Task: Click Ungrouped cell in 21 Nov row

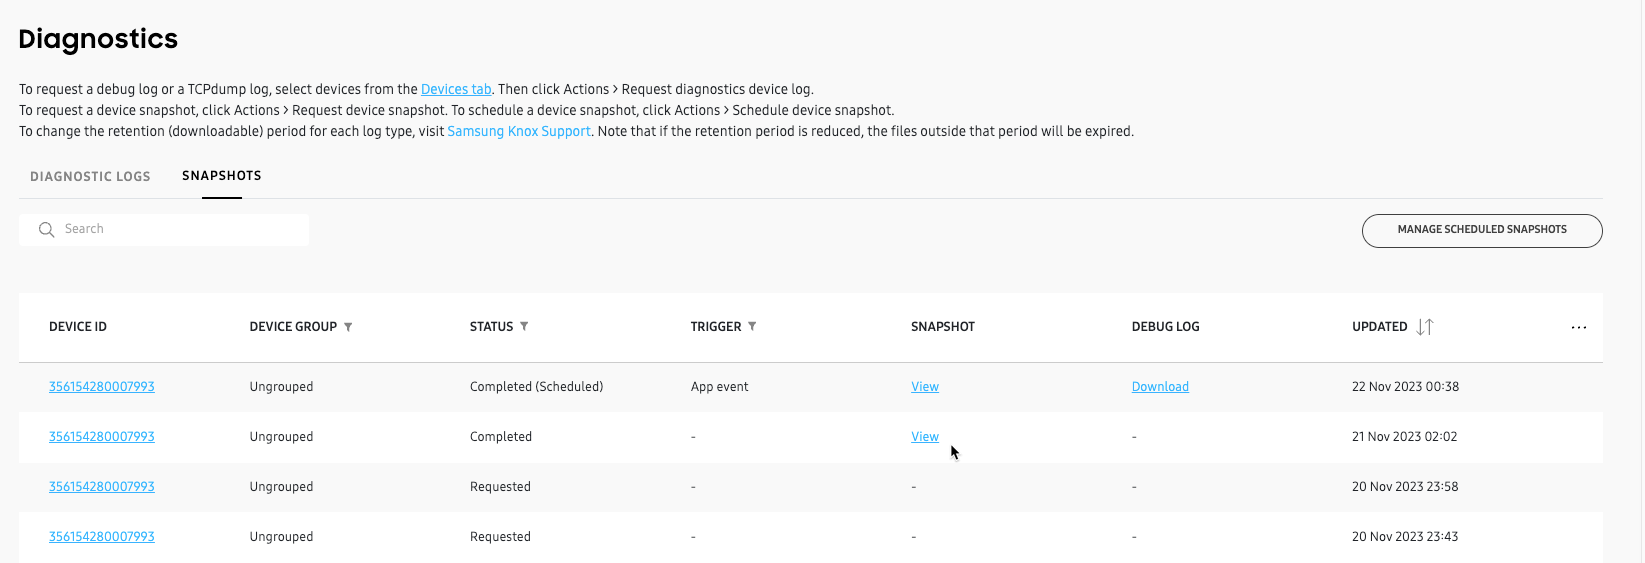Action: (x=281, y=437)
